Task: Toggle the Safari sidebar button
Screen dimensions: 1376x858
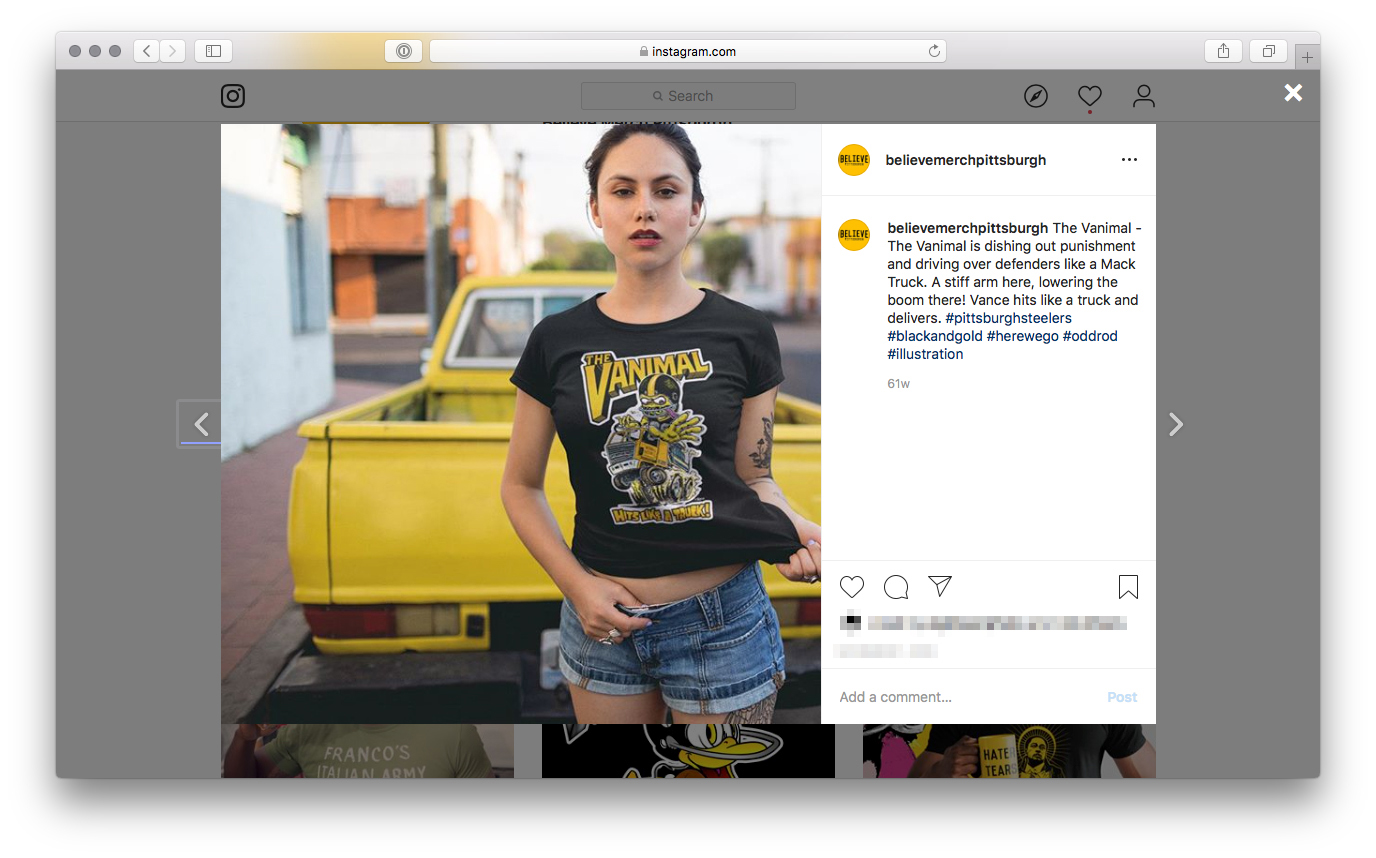Action: pyautogui.click(x=213, y=51)
